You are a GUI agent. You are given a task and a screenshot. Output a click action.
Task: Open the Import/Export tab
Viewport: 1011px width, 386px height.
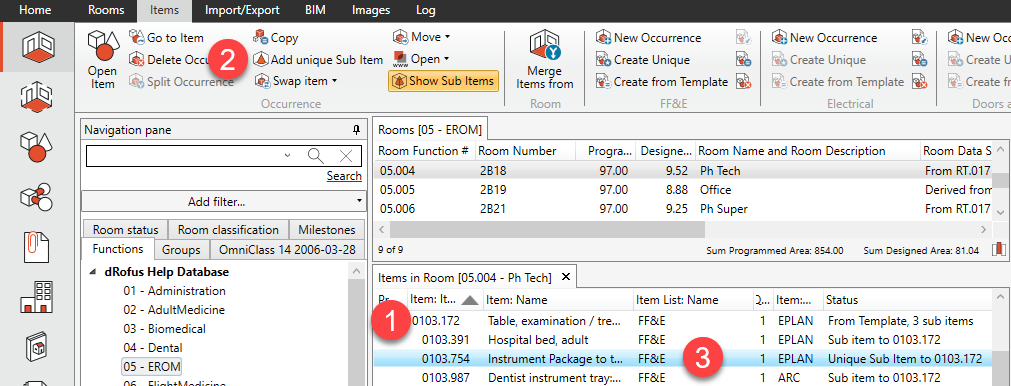tap(242, 10)
